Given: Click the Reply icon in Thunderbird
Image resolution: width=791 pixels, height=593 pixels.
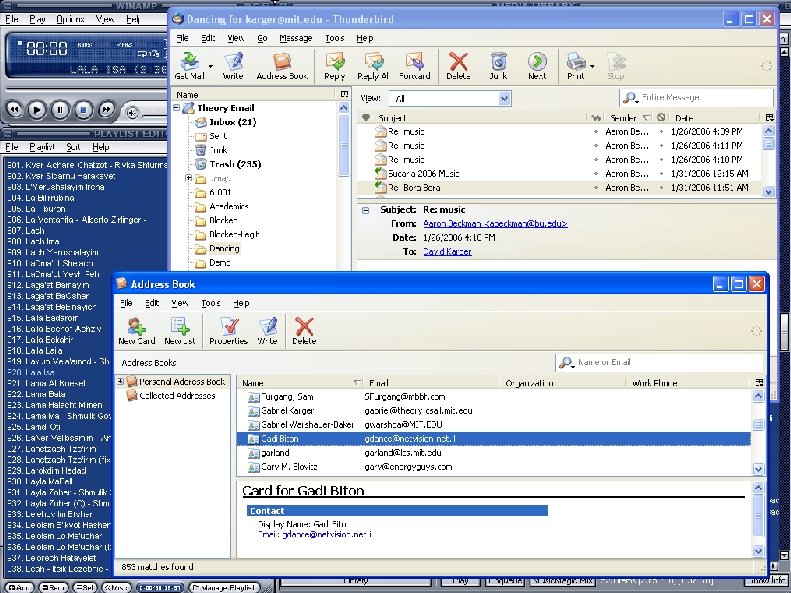Looking at the screenshot, I should pos(334,66).
